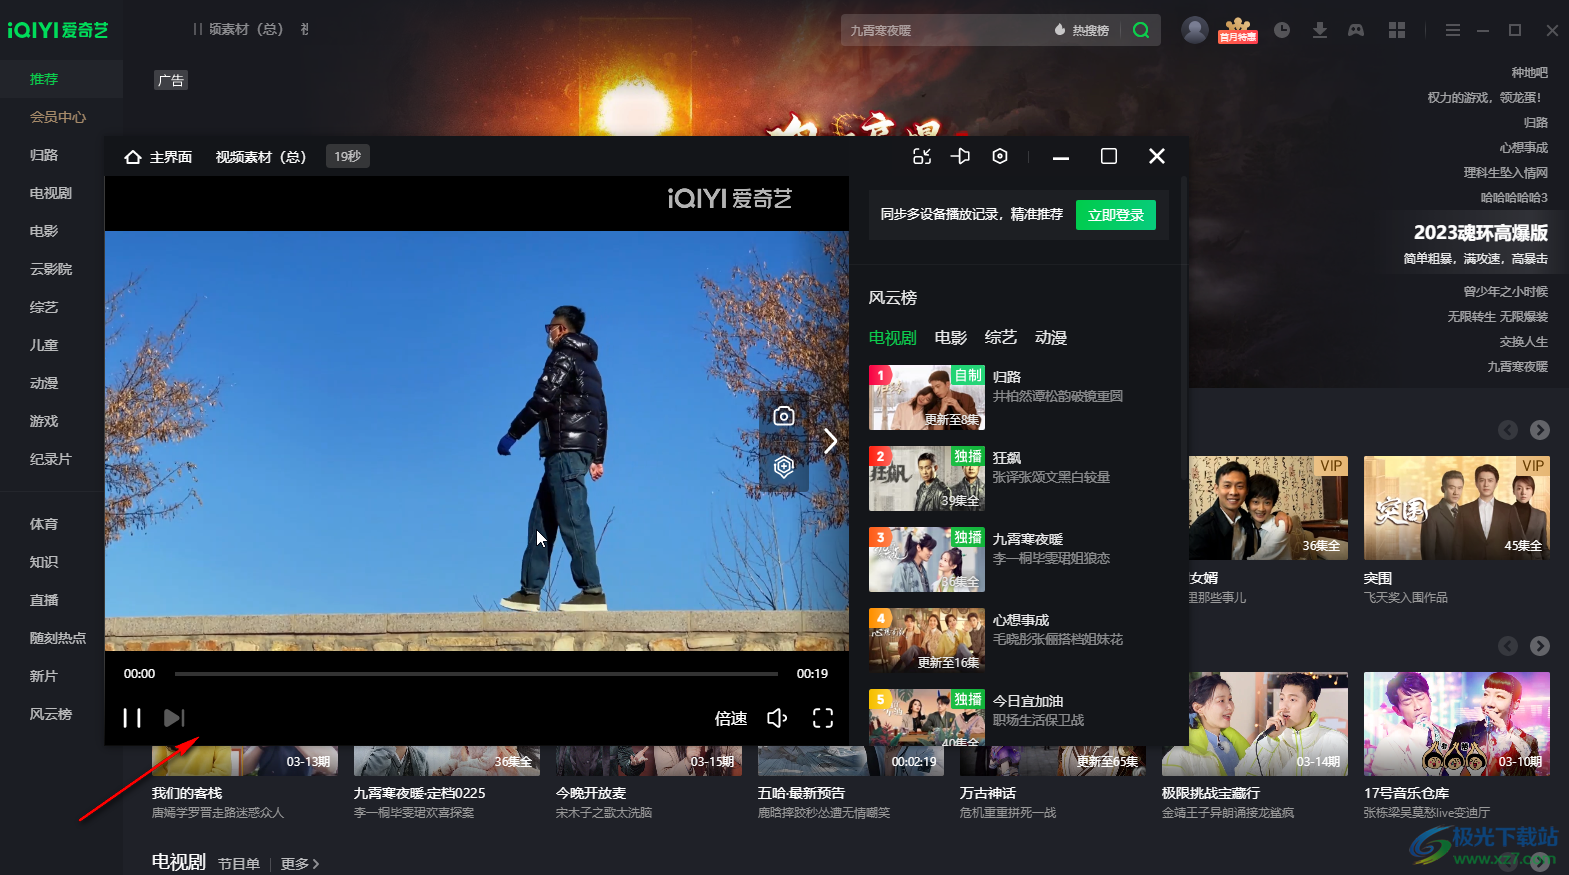Open rank 3 show 九霄寒夜暖 thumbnail

pyautogui.click(x=927, y=559)
